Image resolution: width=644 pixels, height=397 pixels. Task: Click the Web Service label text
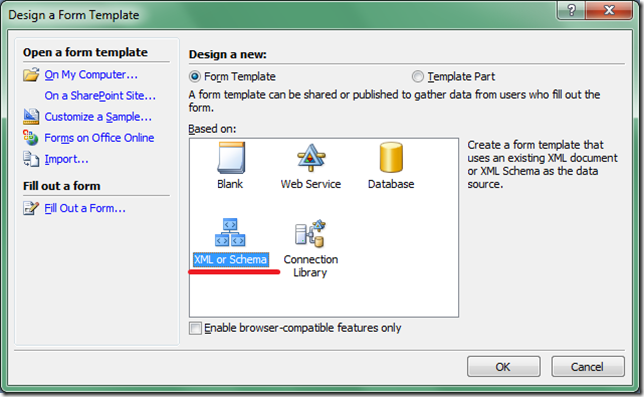tap(311, 184)
